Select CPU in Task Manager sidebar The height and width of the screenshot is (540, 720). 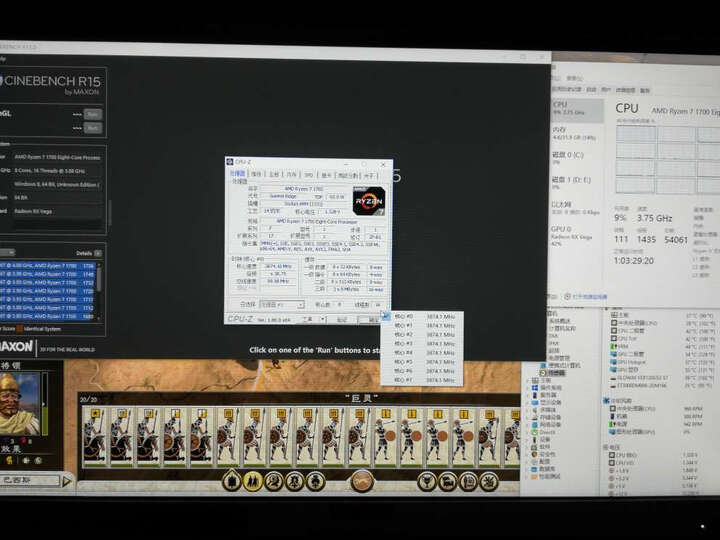coord(578,111)
